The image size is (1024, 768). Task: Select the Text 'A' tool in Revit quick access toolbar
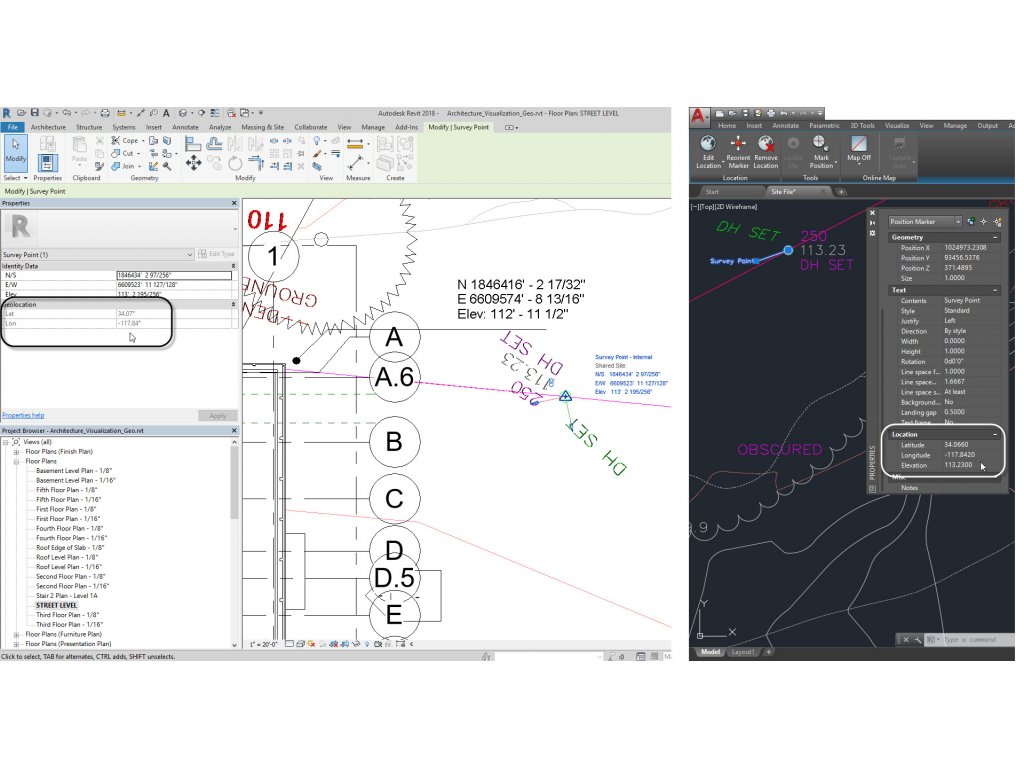(167, 113)
